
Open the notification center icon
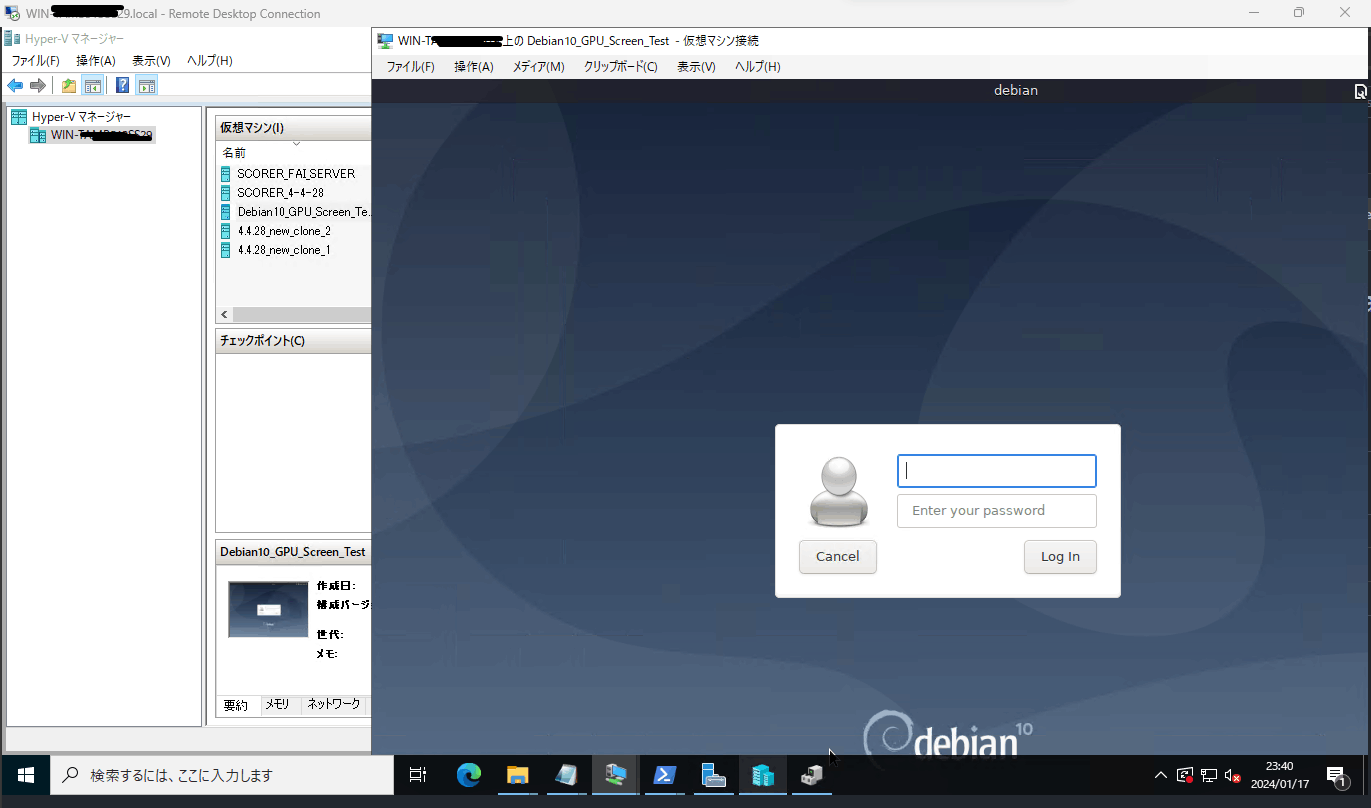point(1337,775)
